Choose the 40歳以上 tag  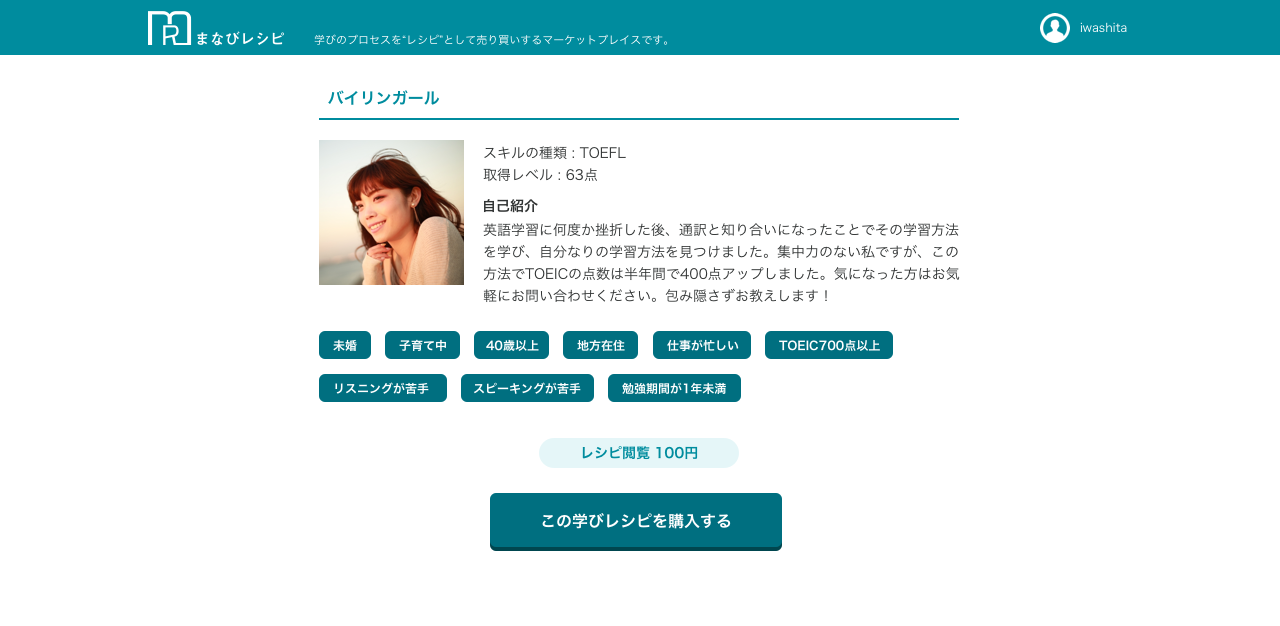(x=511, y=345)
